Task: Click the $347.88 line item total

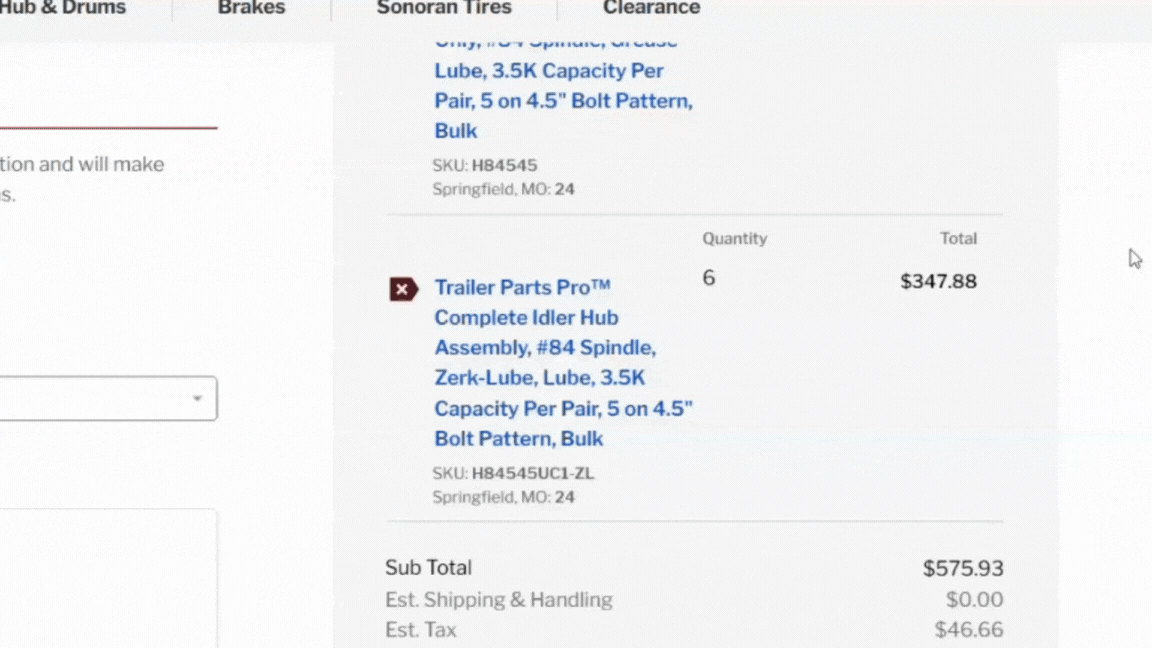Action: click(938, 281)
